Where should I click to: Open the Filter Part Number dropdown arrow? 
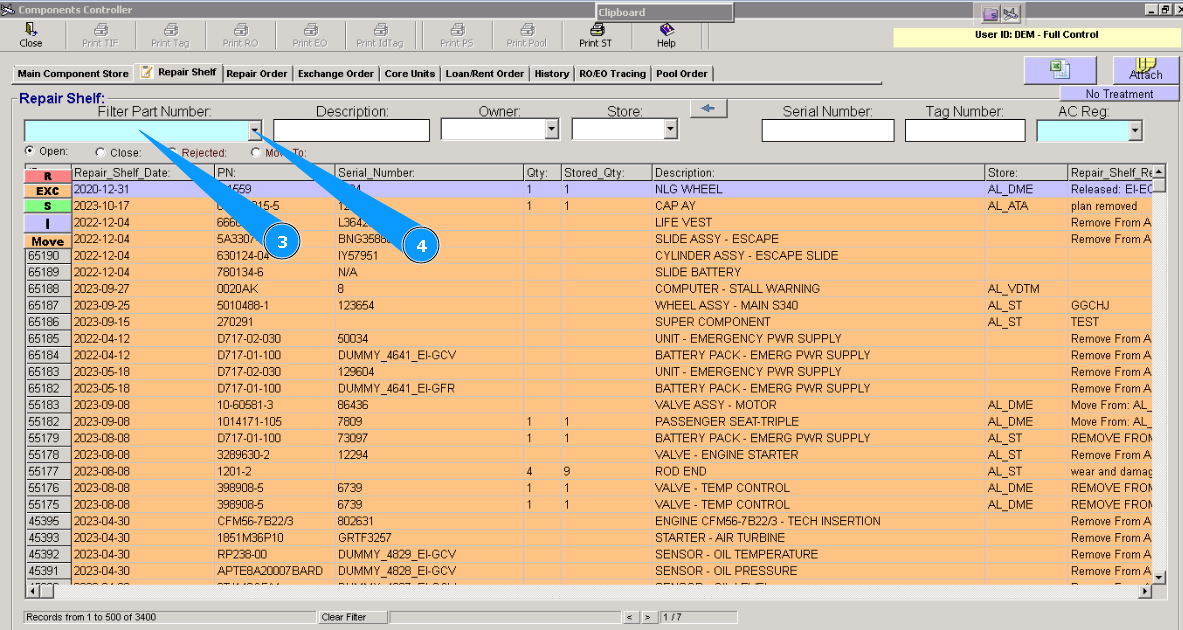point(255,131)
